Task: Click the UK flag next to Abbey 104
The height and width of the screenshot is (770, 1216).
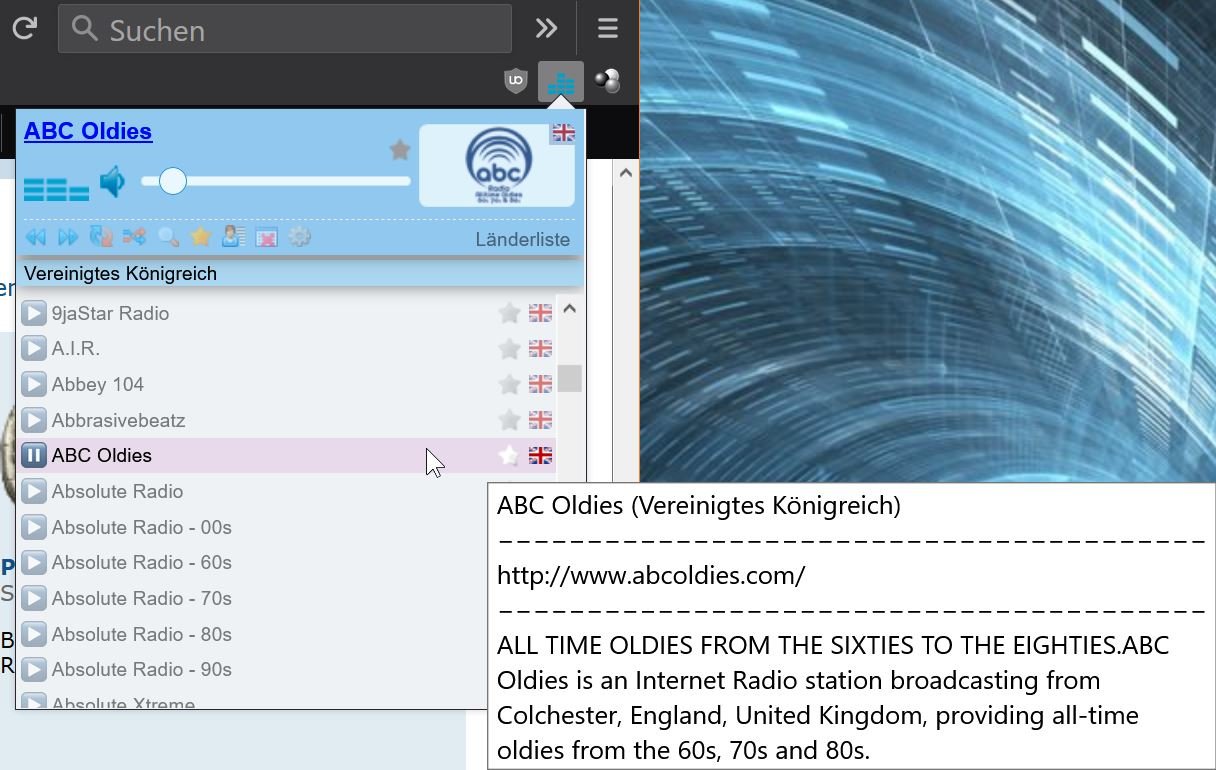Action: point(540,384)
